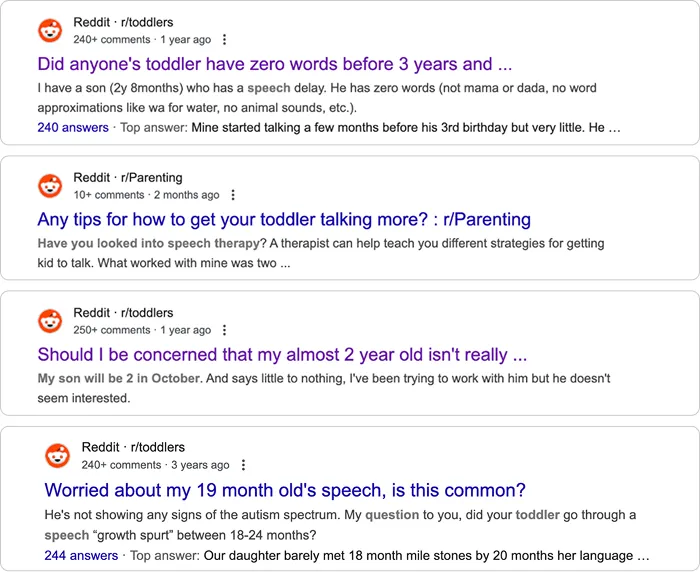Screen dimensions: 700x572
Task: View the 244 answers link
Action: pos(80,555)
